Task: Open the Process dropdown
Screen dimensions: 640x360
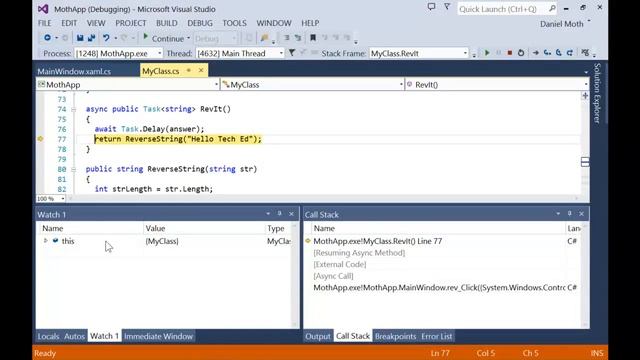Action: (159, 53)
